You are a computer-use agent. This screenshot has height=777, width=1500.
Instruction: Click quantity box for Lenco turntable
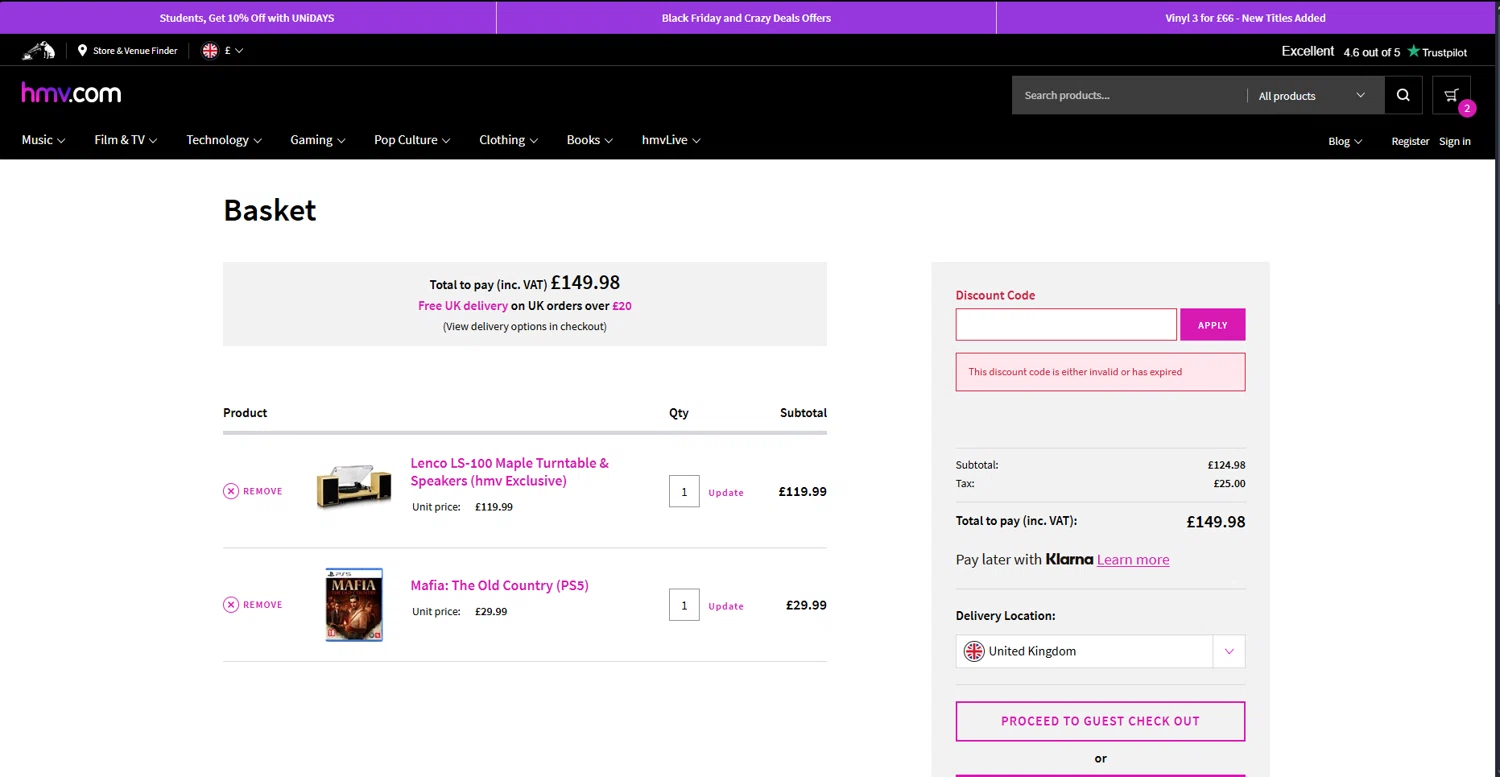pyautogui.click(x=684, y=491)
